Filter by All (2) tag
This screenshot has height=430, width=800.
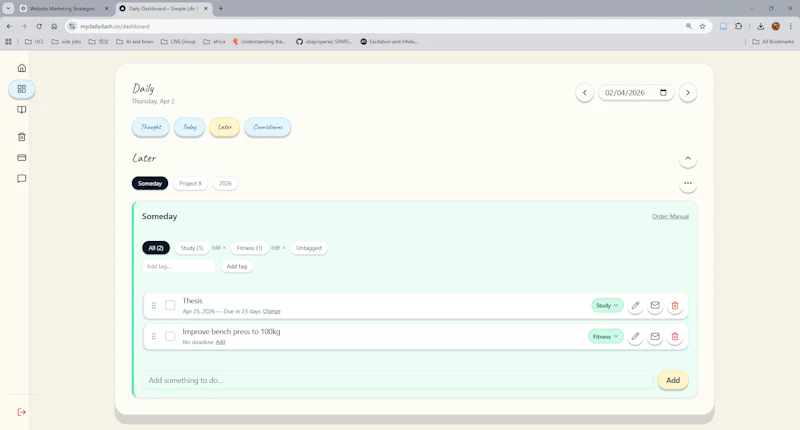tap(156, 248)
